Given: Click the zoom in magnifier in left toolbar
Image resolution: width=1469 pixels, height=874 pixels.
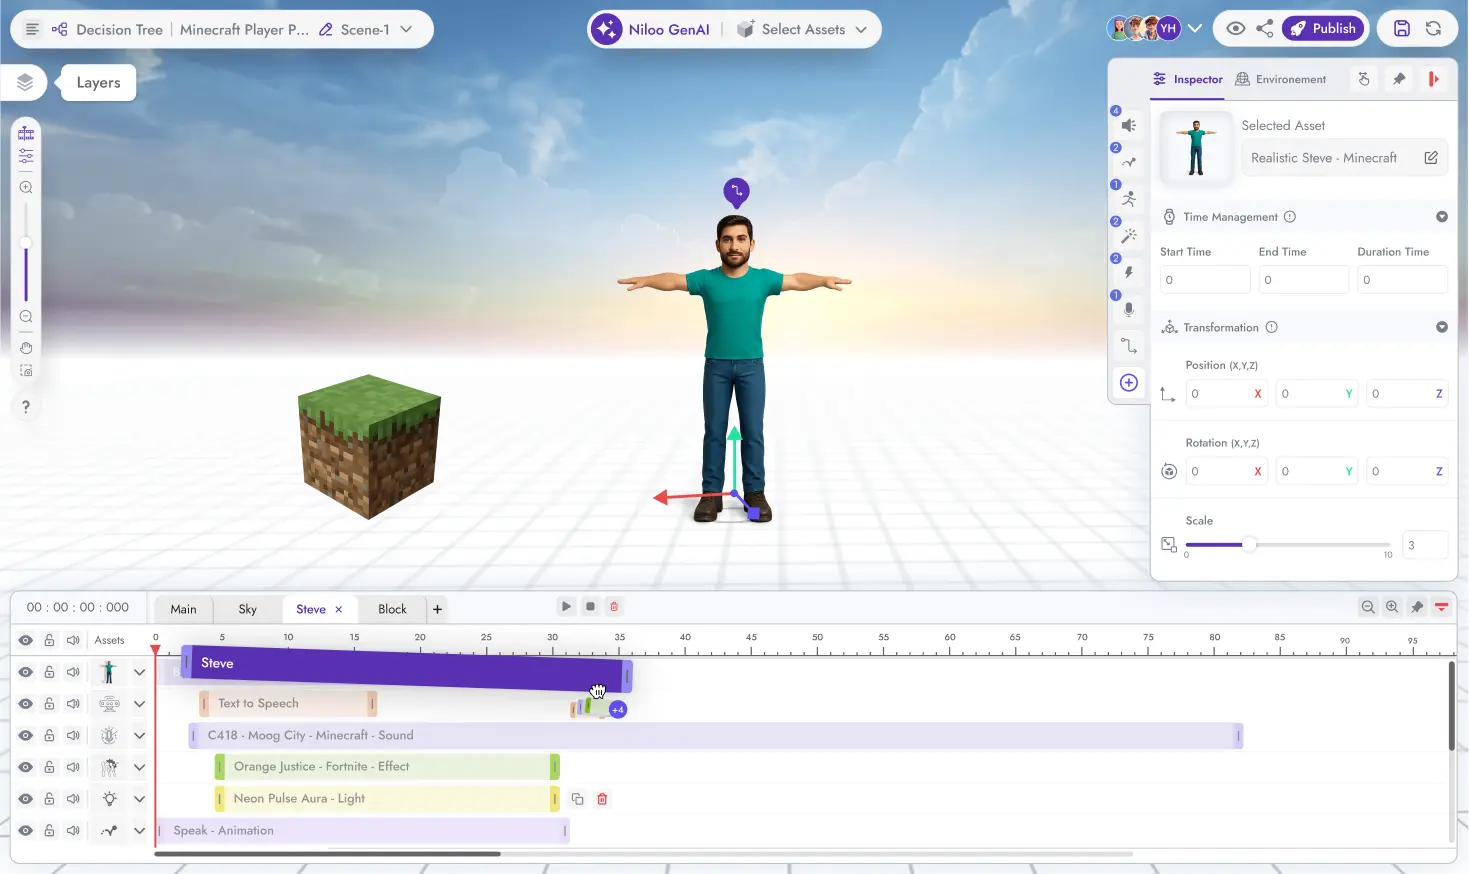Looking at the screenshot, I should click(26, 187).
